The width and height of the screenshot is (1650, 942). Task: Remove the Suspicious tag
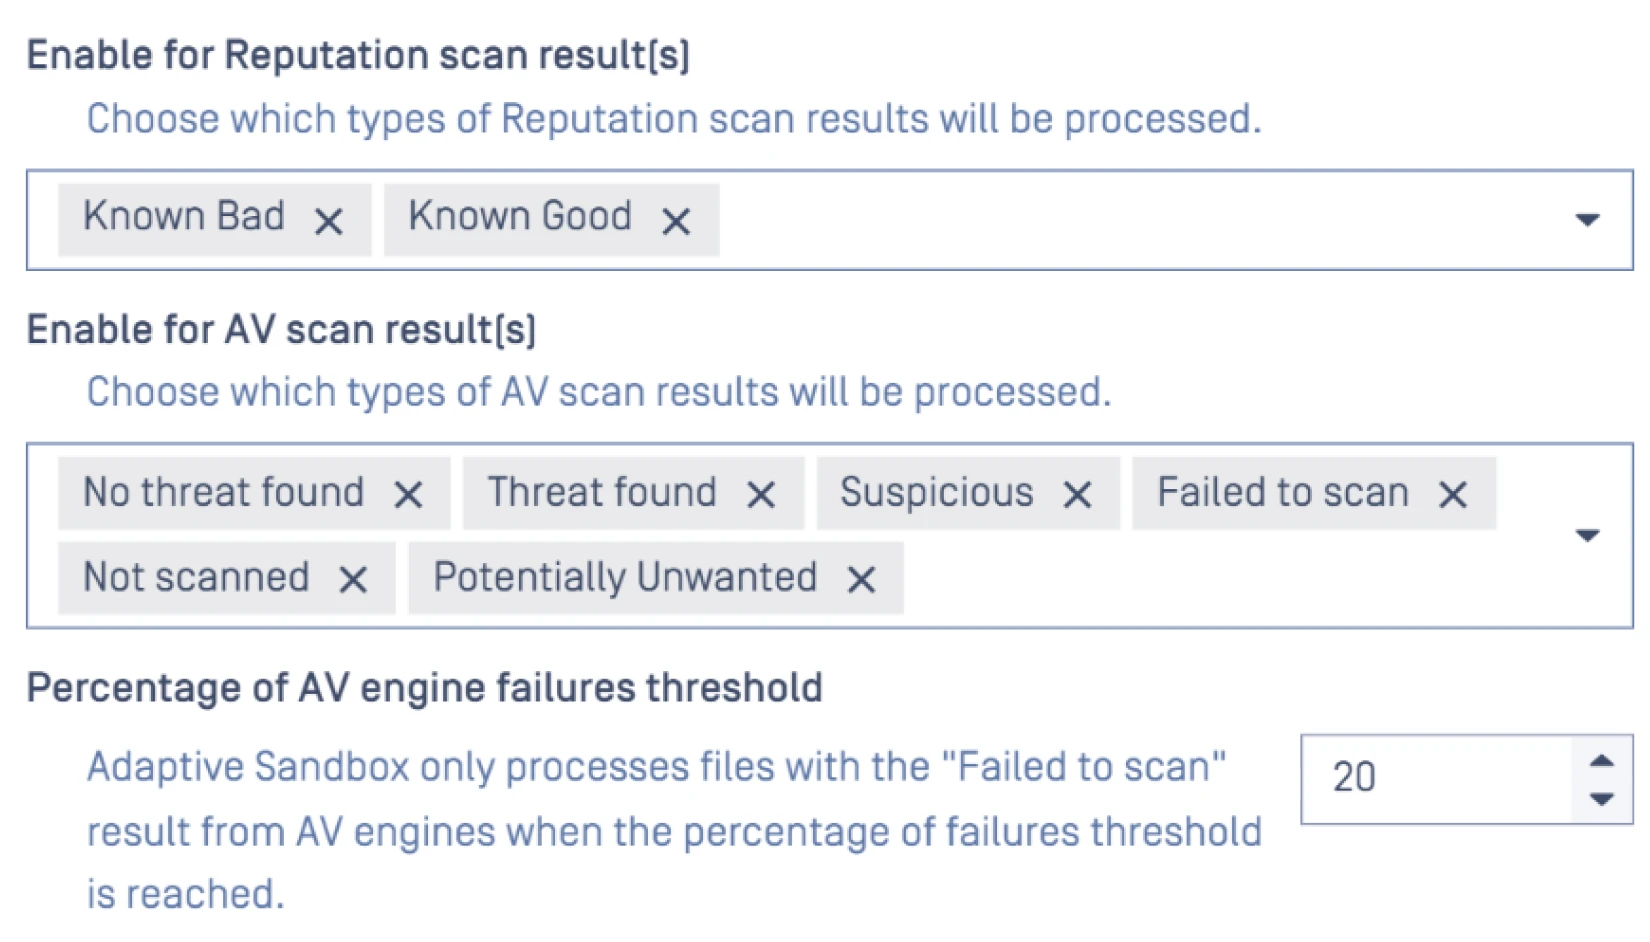(x=1077, y=494)
